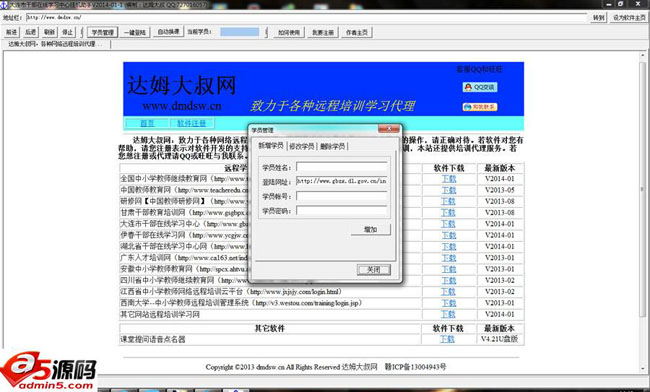
Task: Switch to the 删除学员 tab
Action: coord(332,146)
